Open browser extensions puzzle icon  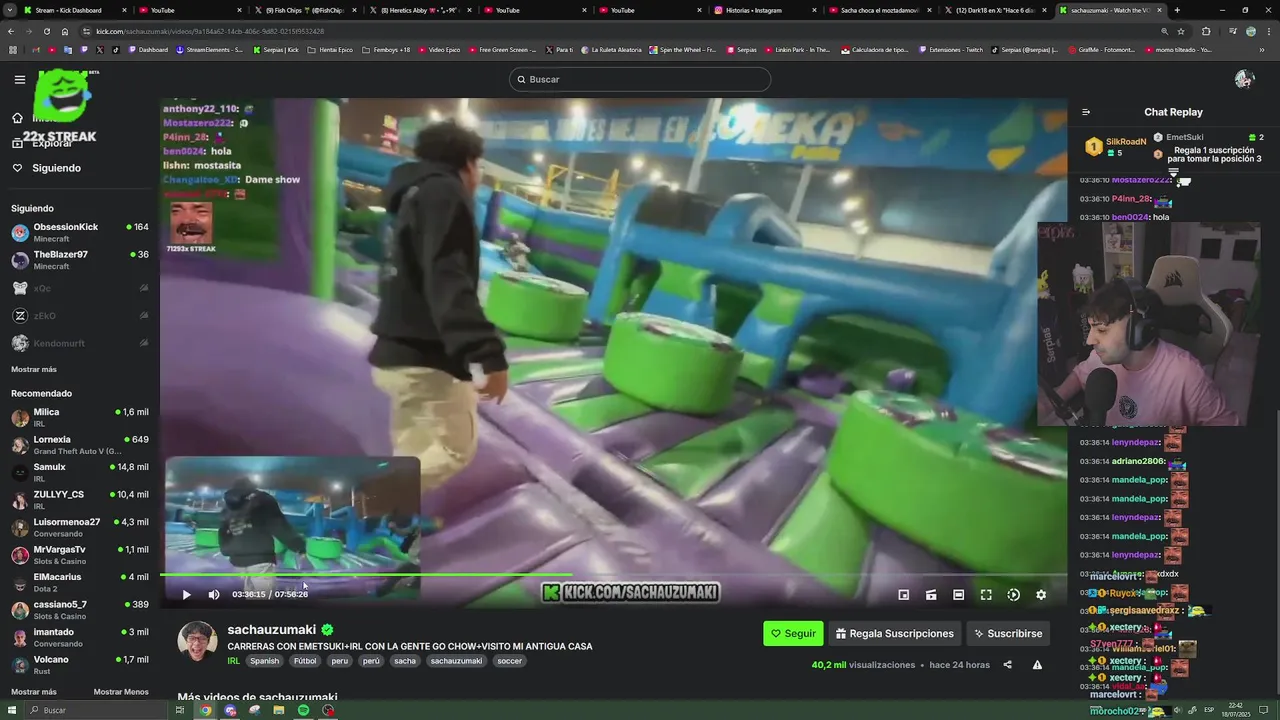[1205, 31]
